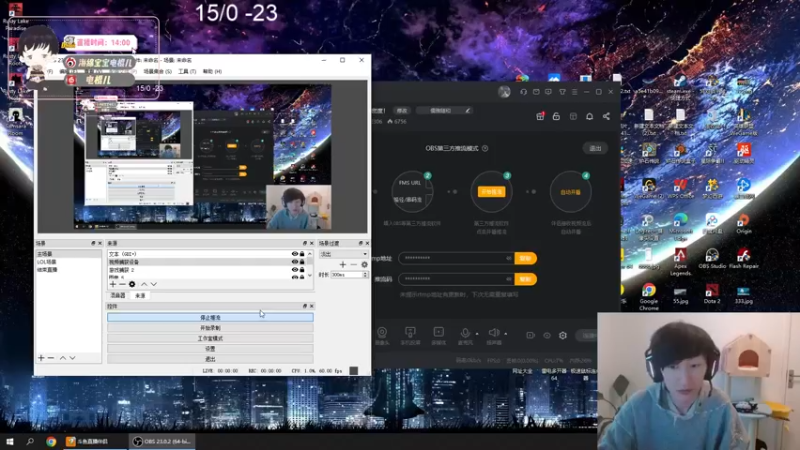Adjust transition duration 300ms stepper
This screenshot has height=450, width=800.
365,274
